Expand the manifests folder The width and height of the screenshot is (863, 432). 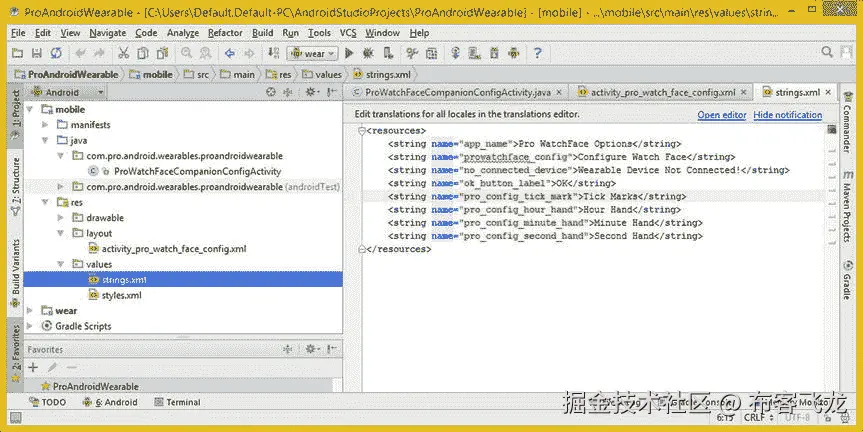click(45, 125)
